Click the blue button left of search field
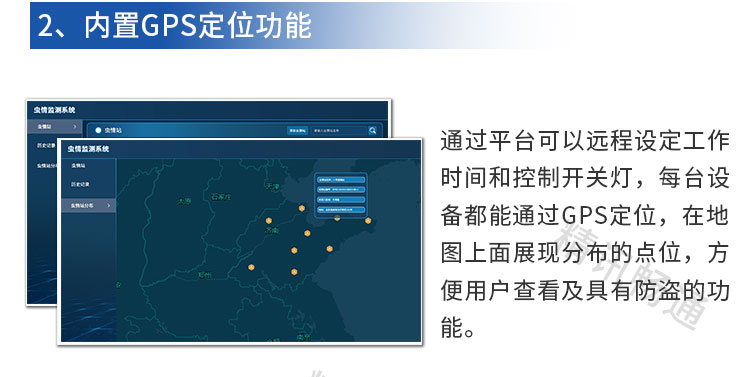 (x=298, y=130)
